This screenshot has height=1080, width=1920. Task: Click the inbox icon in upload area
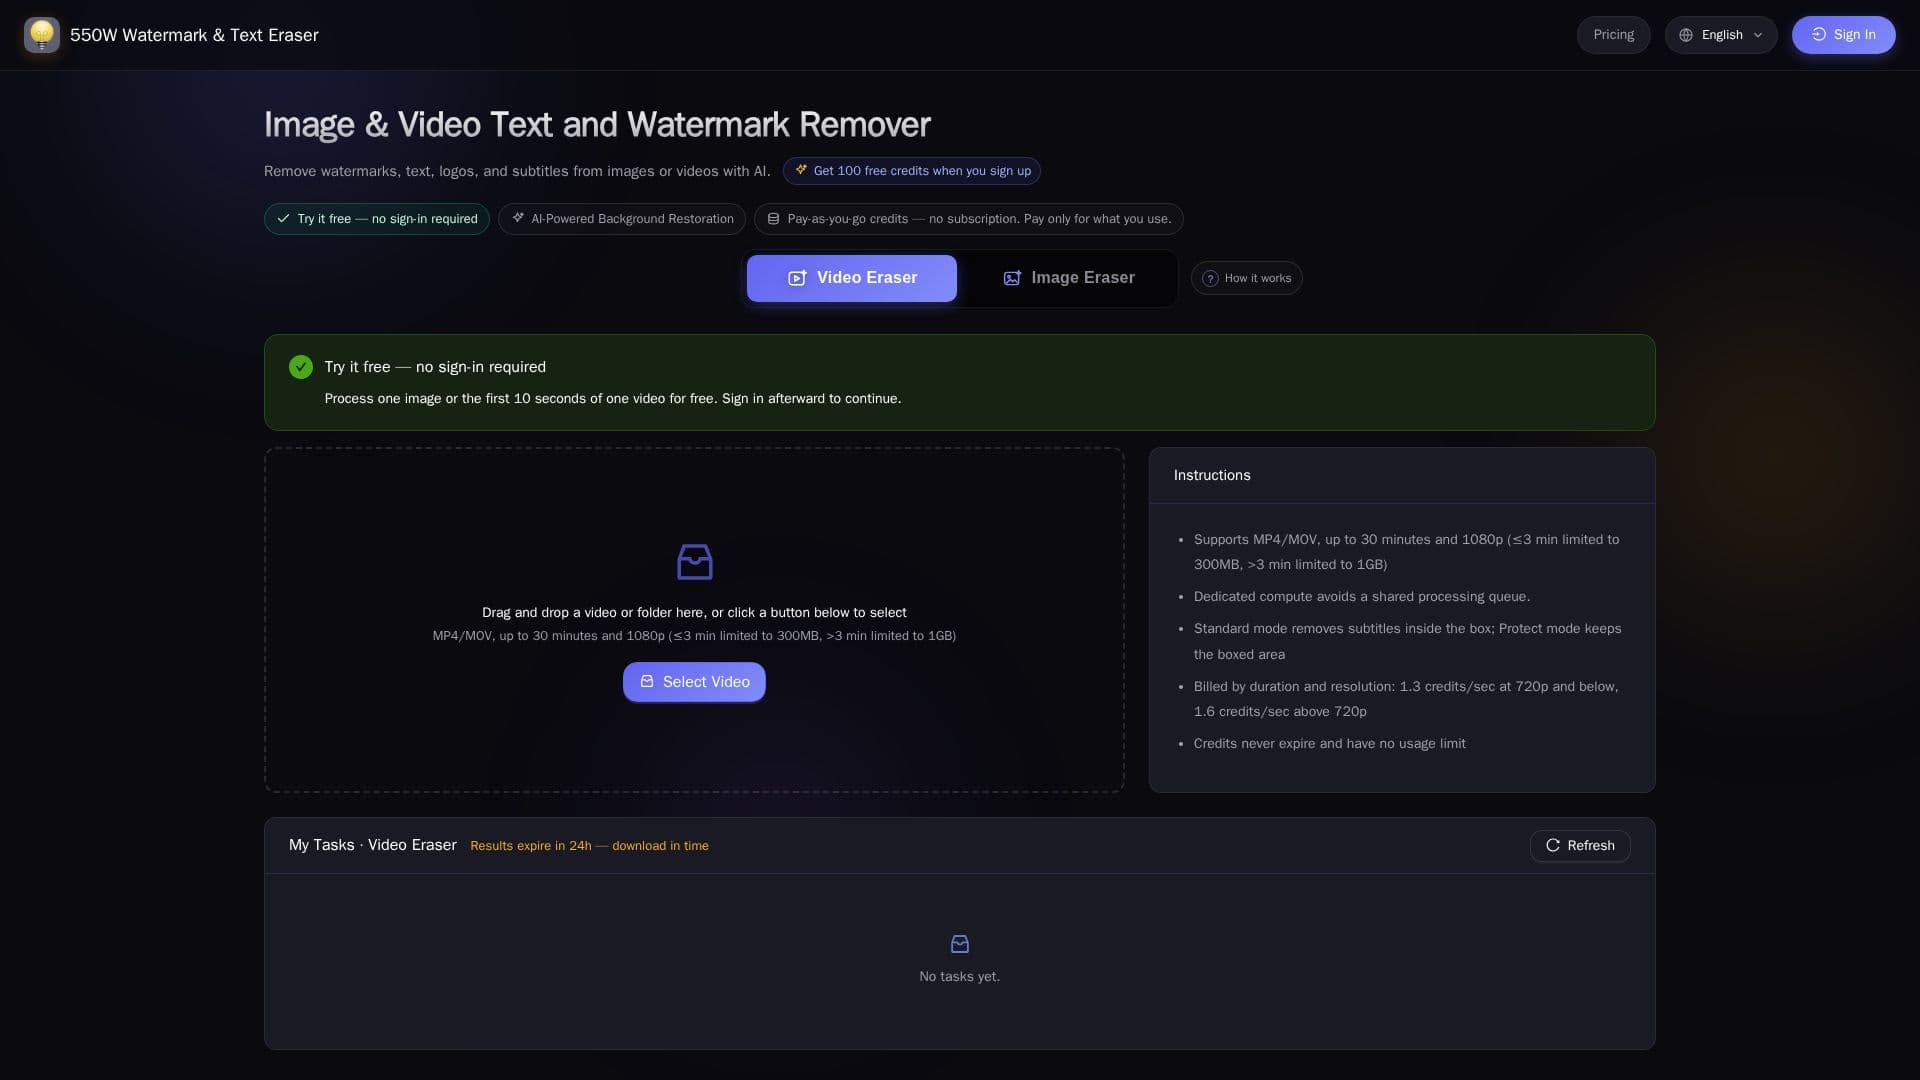(x=694, y=562)
